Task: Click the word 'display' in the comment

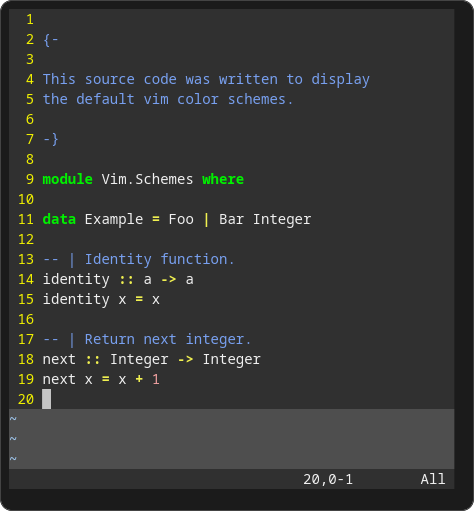Action: tap(340, 80)
